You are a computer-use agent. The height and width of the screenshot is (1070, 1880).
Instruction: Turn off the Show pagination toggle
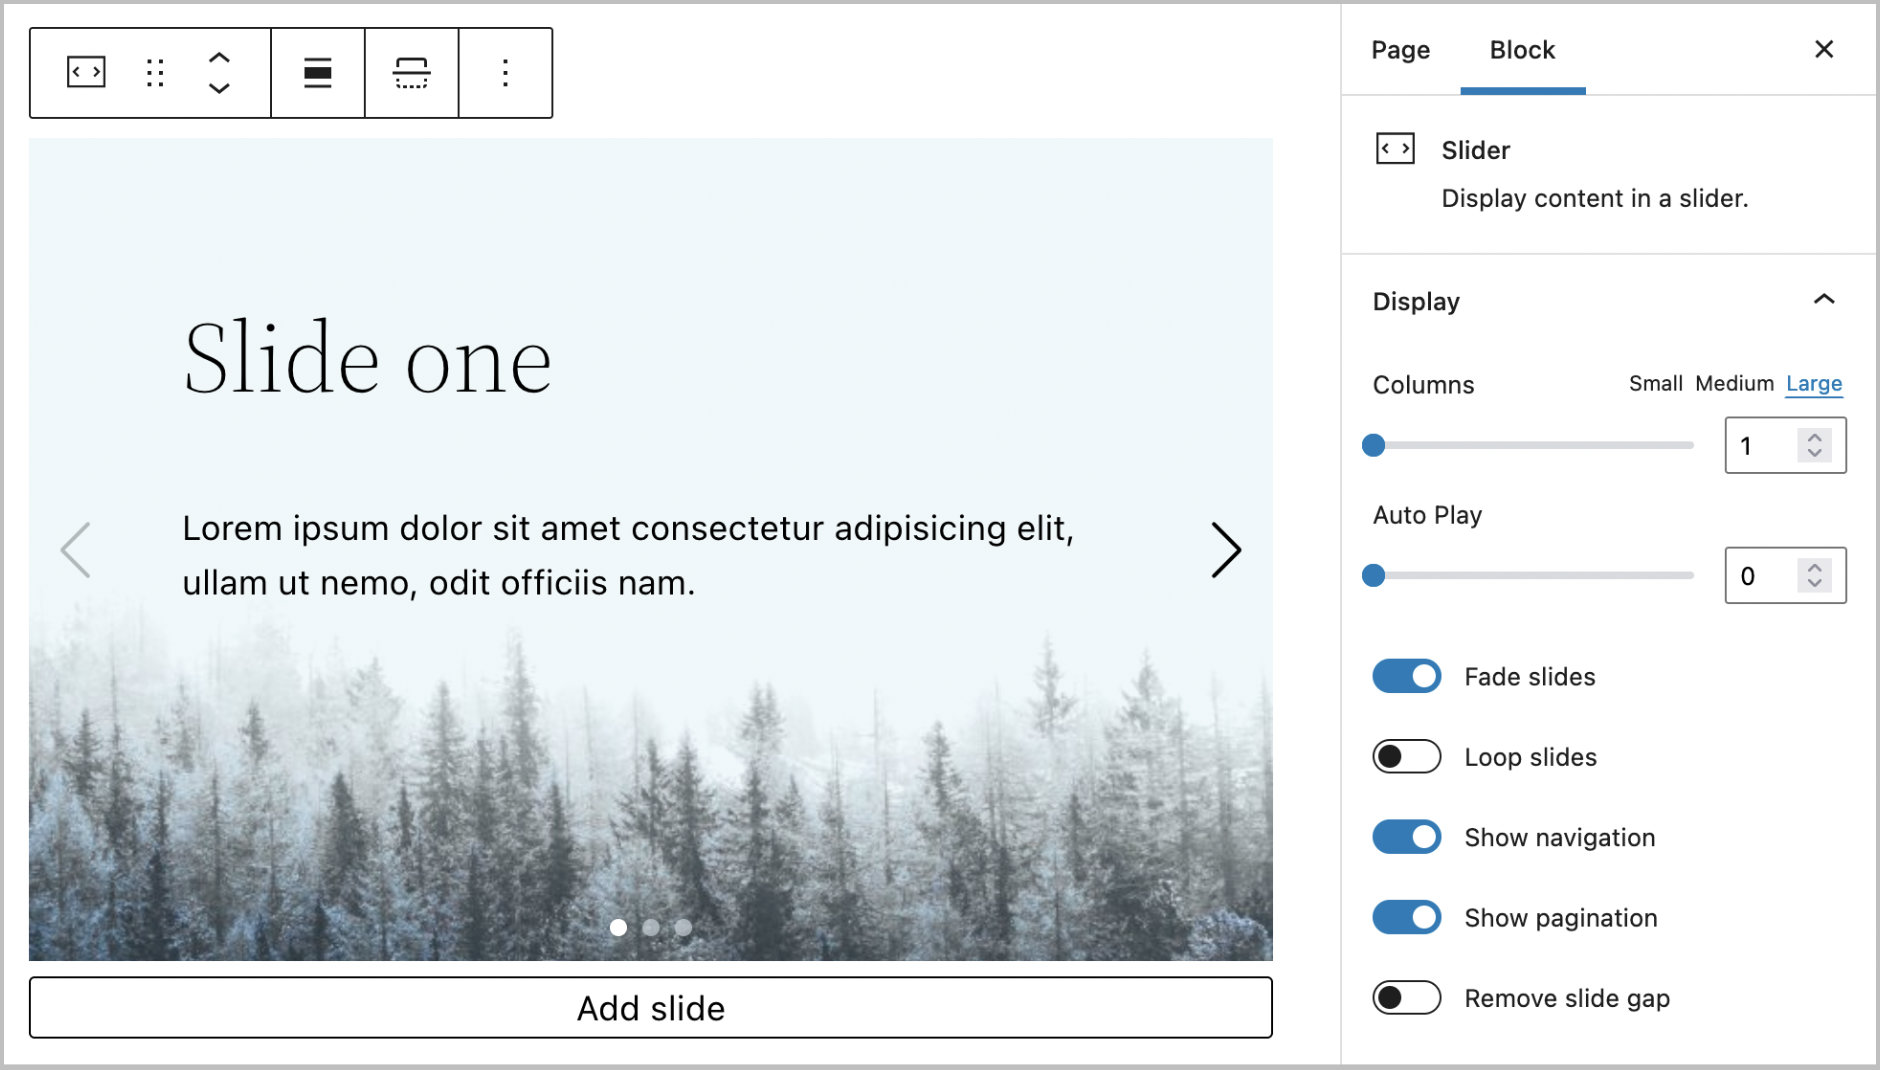(1406, 918)
